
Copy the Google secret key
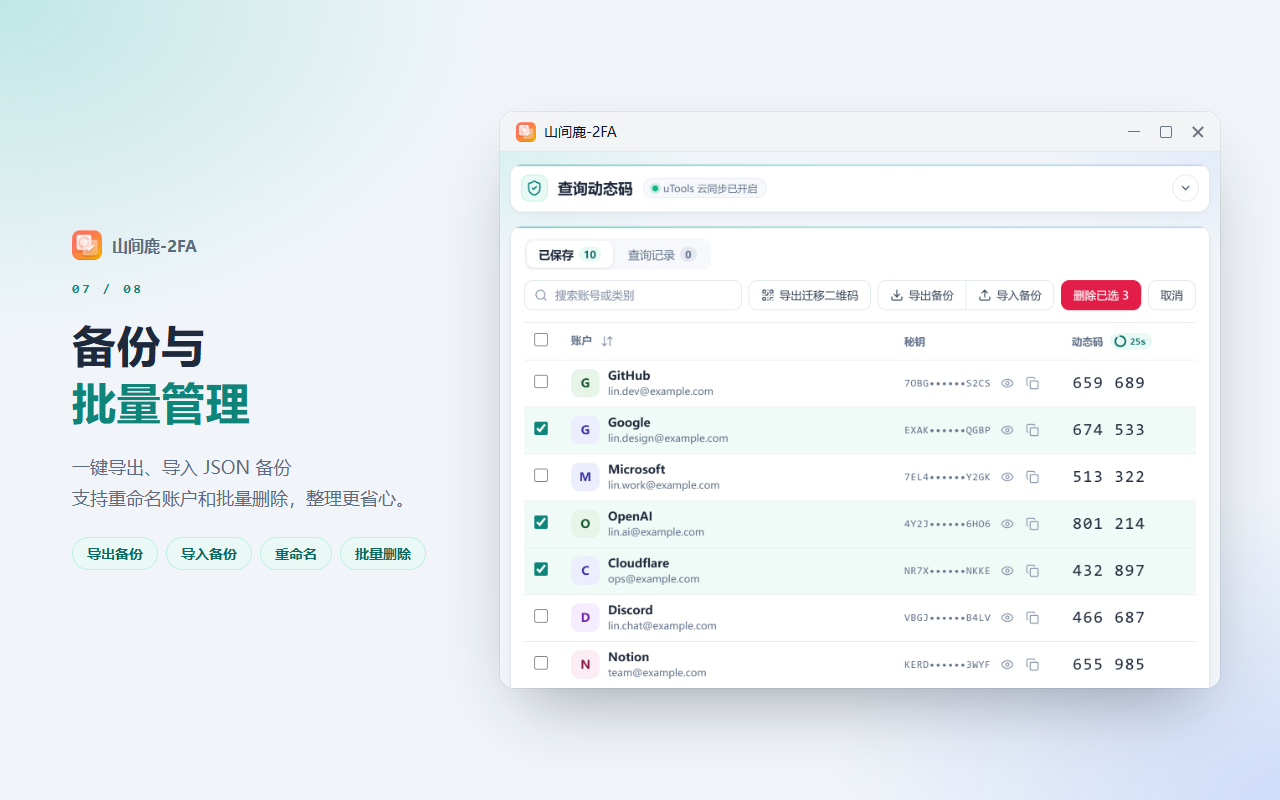coord(1033,430)
